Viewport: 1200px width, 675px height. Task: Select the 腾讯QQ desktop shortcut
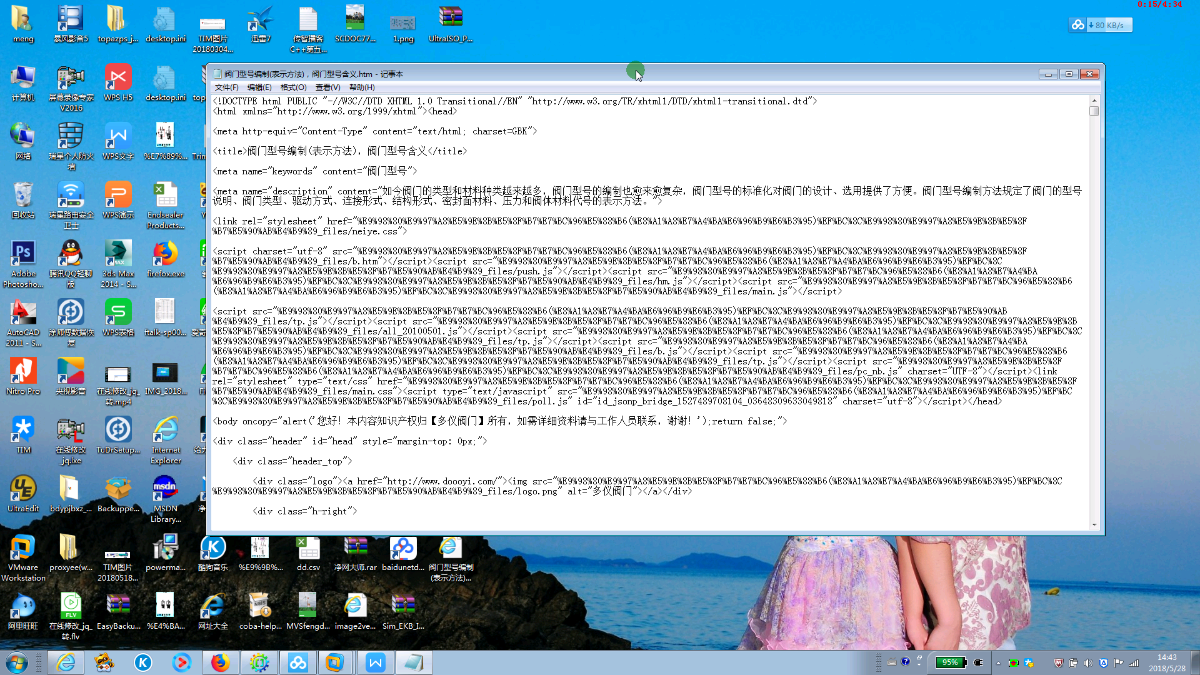tap(70, 263)
